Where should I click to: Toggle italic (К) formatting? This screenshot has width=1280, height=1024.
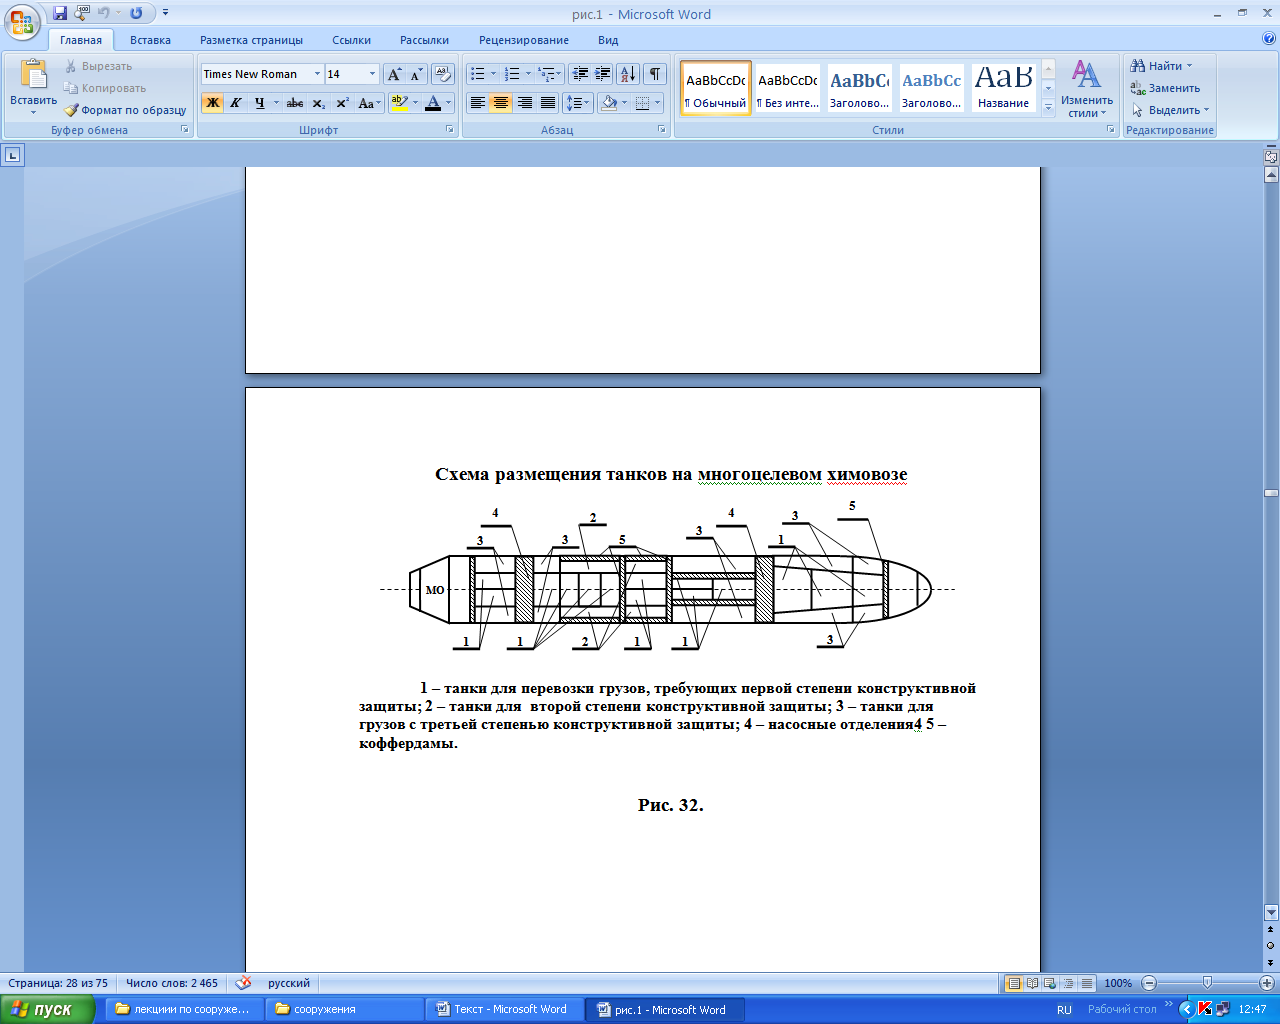coord(236,103)
